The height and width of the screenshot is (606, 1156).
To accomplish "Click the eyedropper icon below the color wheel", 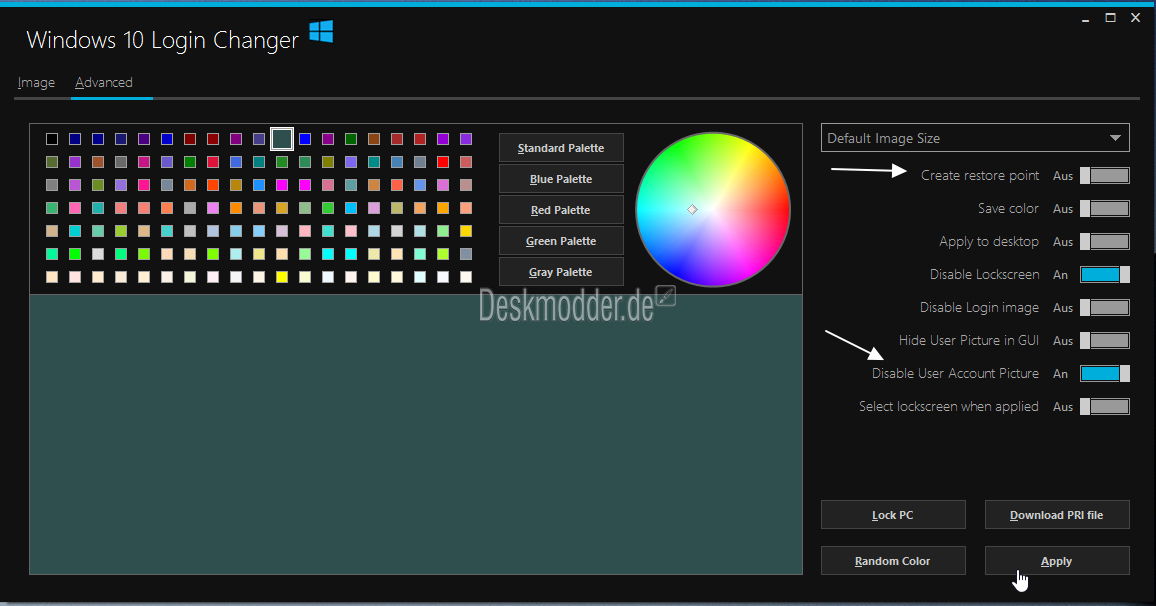I will 666,296.
